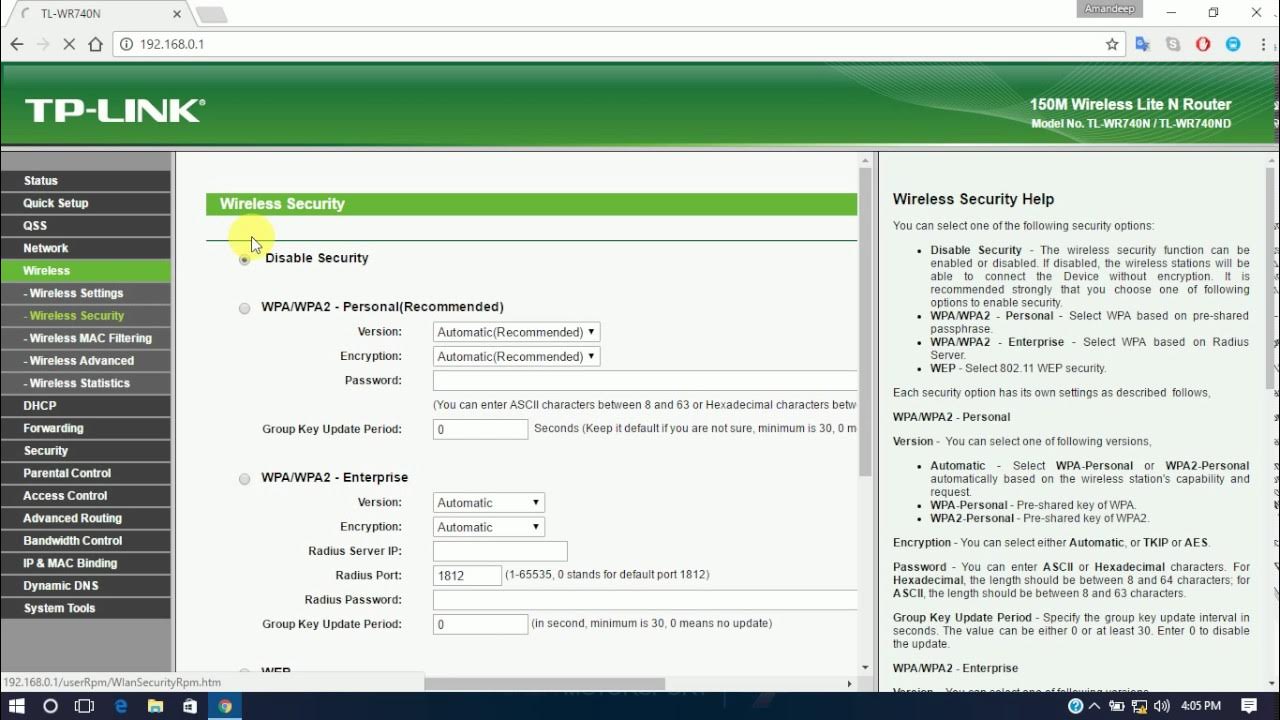Go to Wireless Settings submenu
Viewport: 1280px width, 720px height.
(86, 293)
